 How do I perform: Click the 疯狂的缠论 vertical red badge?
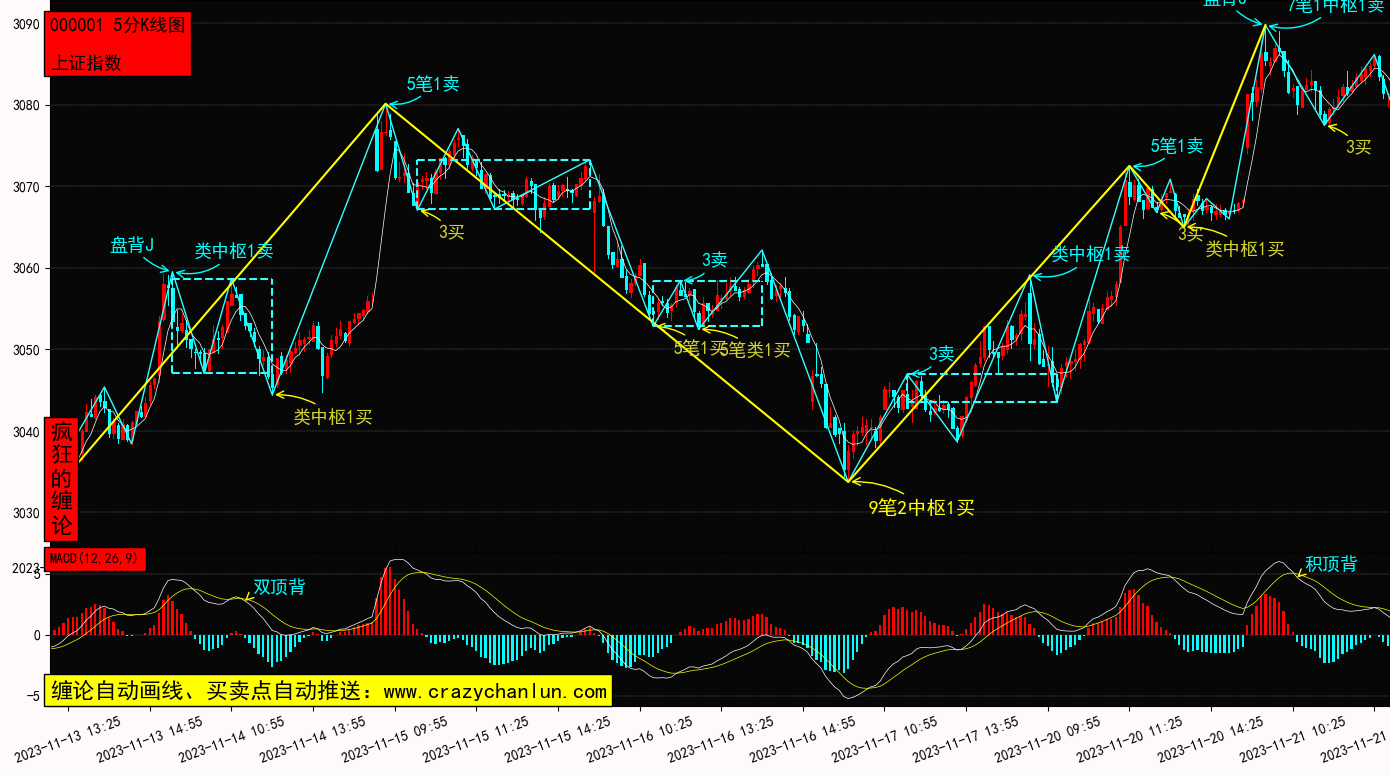point(62,478)
